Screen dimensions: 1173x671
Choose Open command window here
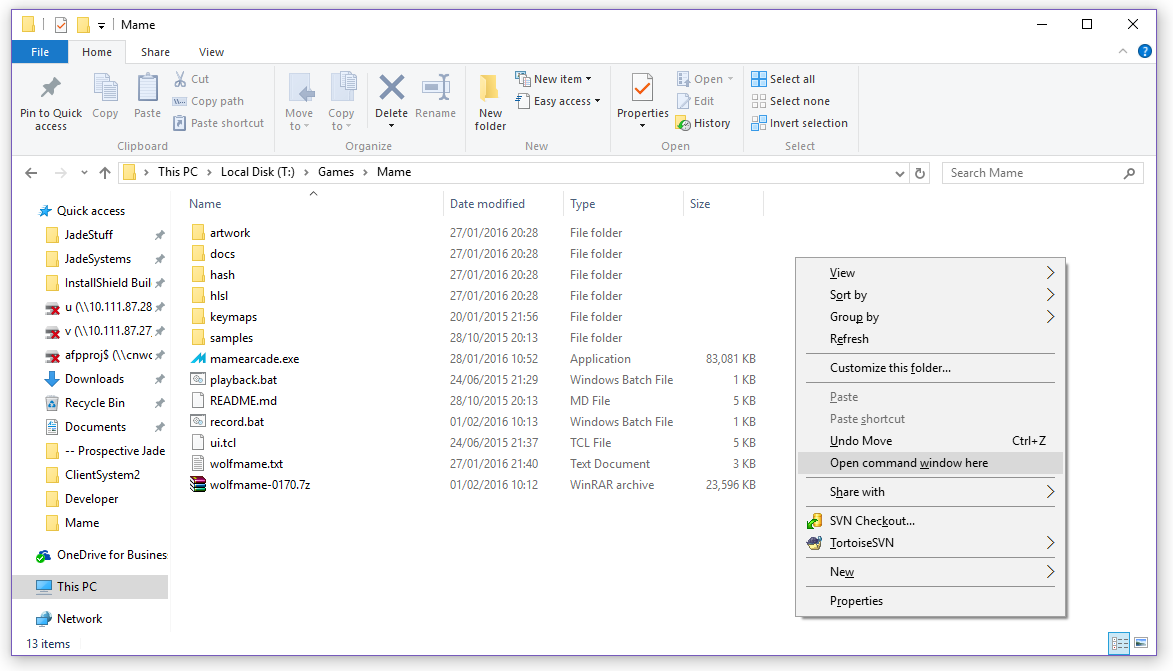[x=930, y=463]
